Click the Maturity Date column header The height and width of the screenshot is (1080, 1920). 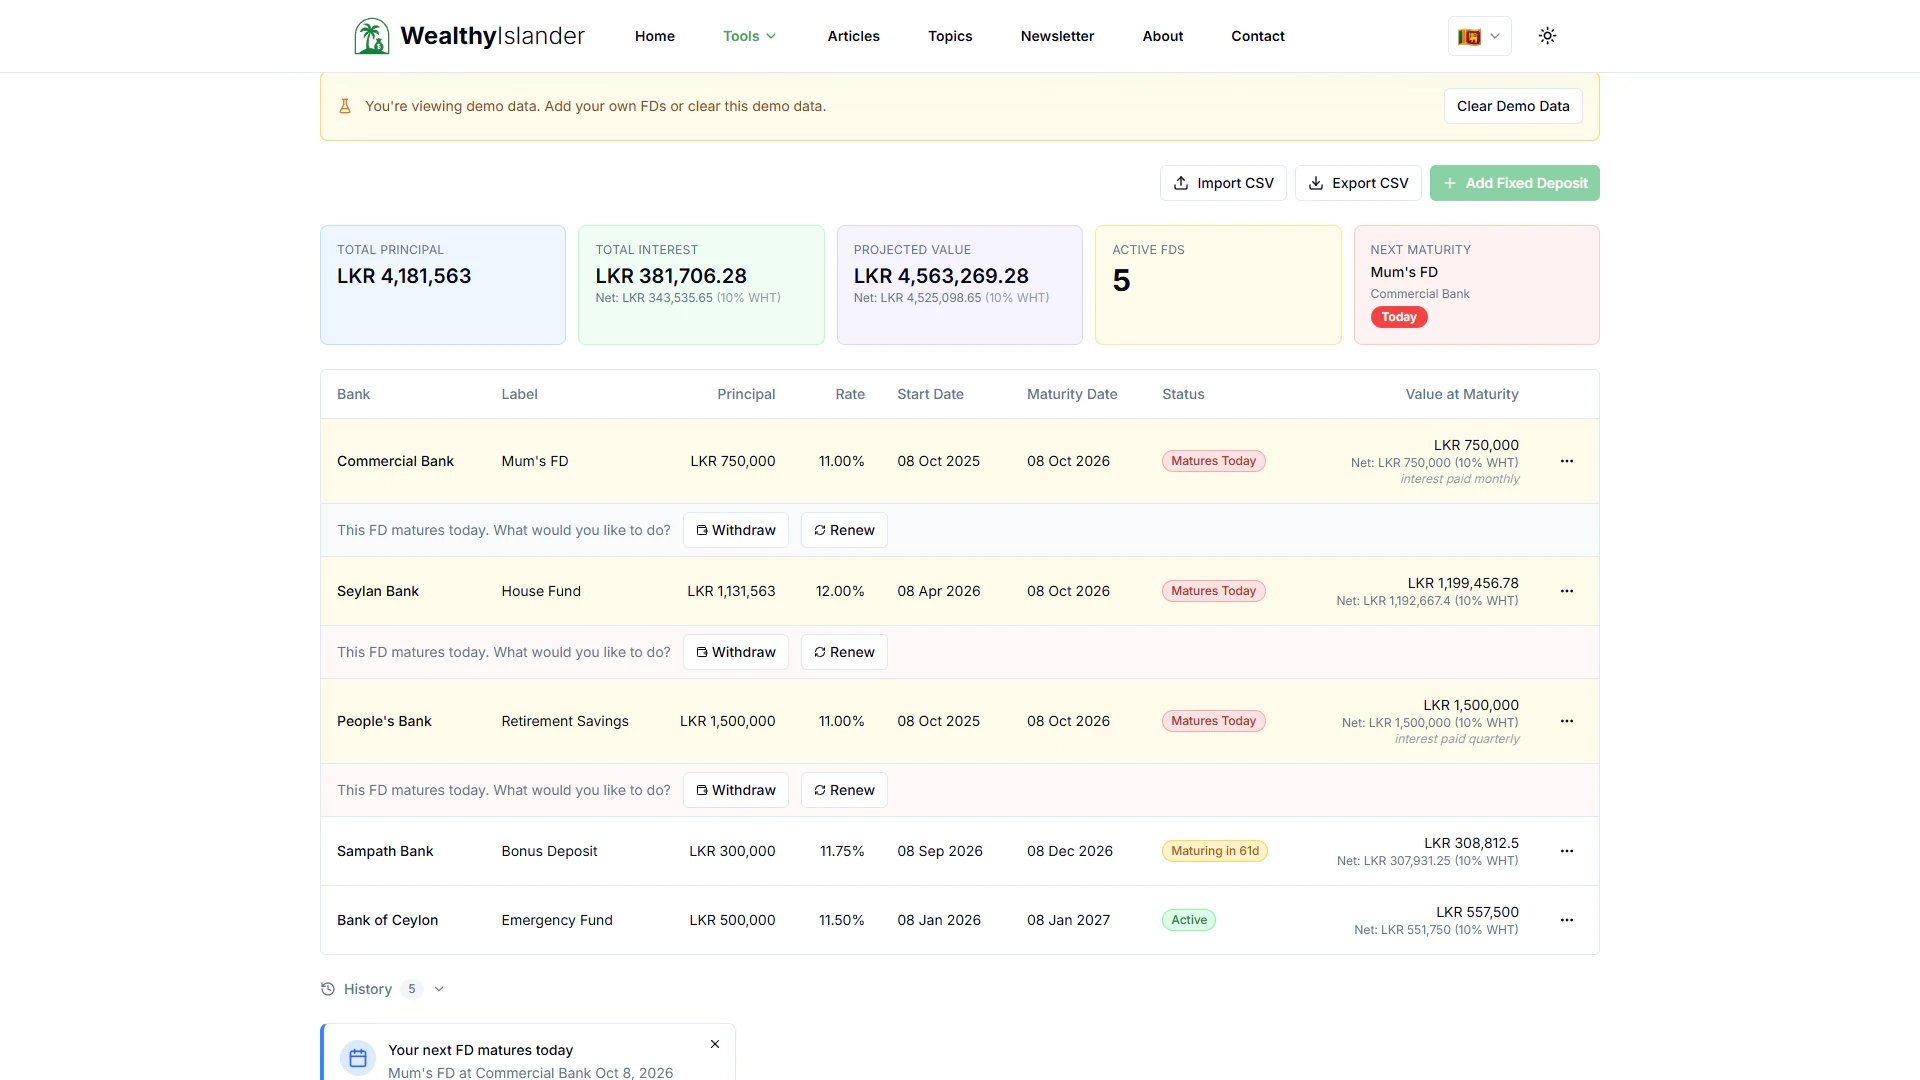1072,394
